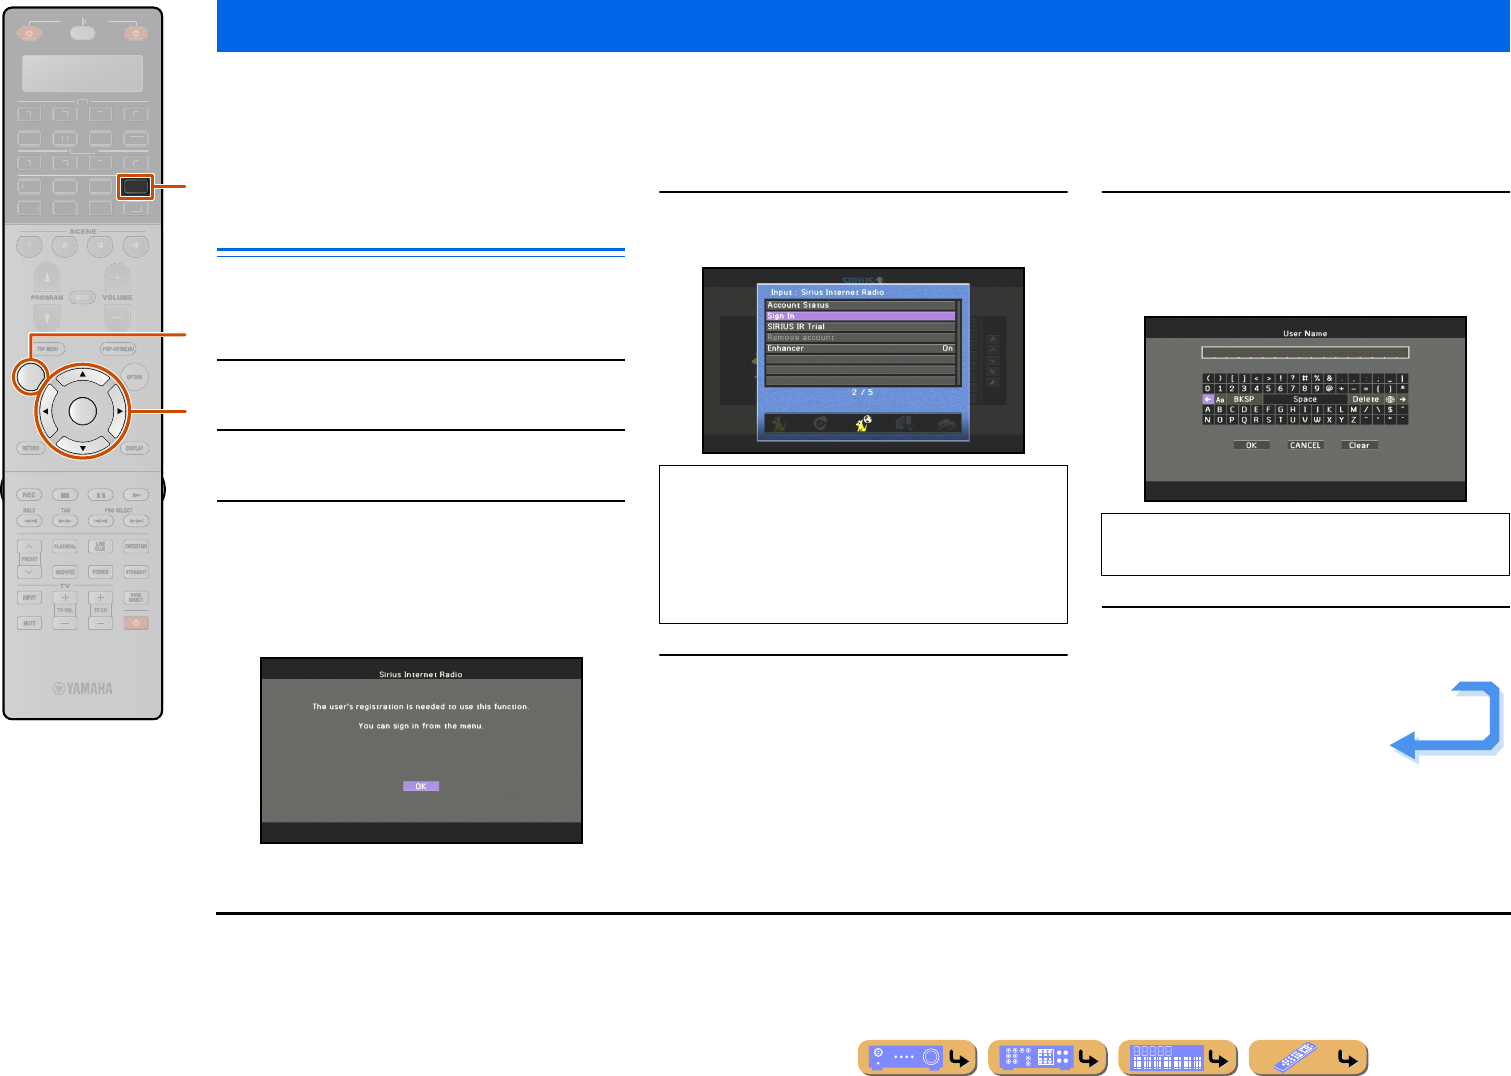Click the center ENTER button on remote
The width and height of the screenshot is (1511, 1076).
(x=83, y=411)
